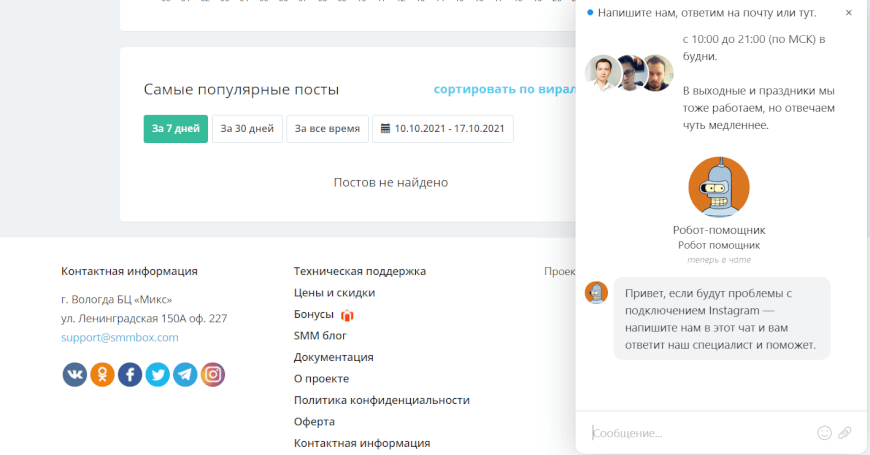The height and width of the screenshot is (455, 870).
Task: Open the SMM блог link
Action: point(320,336)
